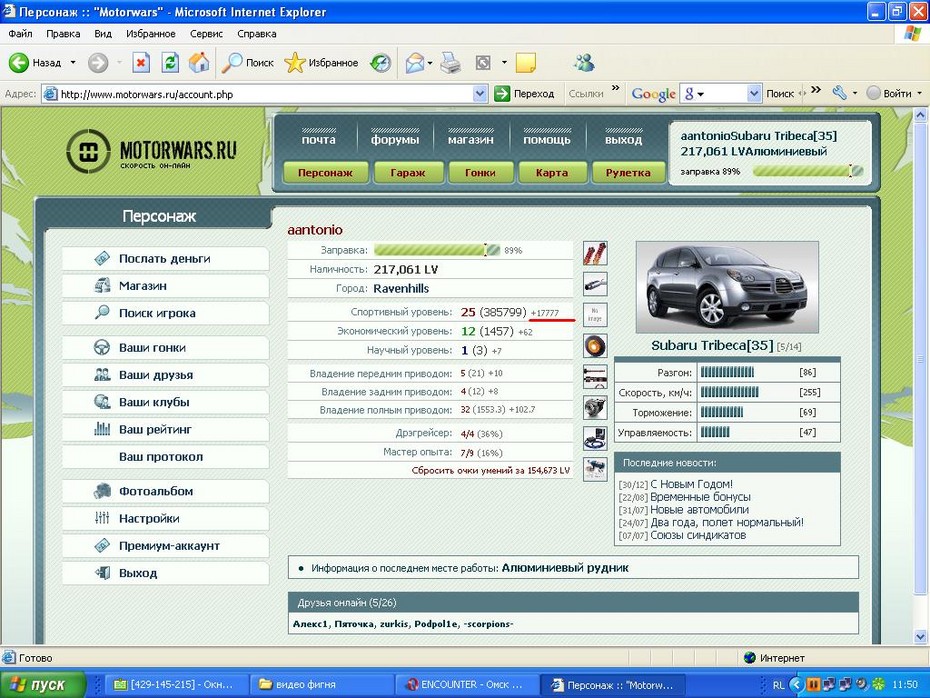Open the address bar dropdown arrow
This screenshot has width=930, height=698.
pos(480,94)
